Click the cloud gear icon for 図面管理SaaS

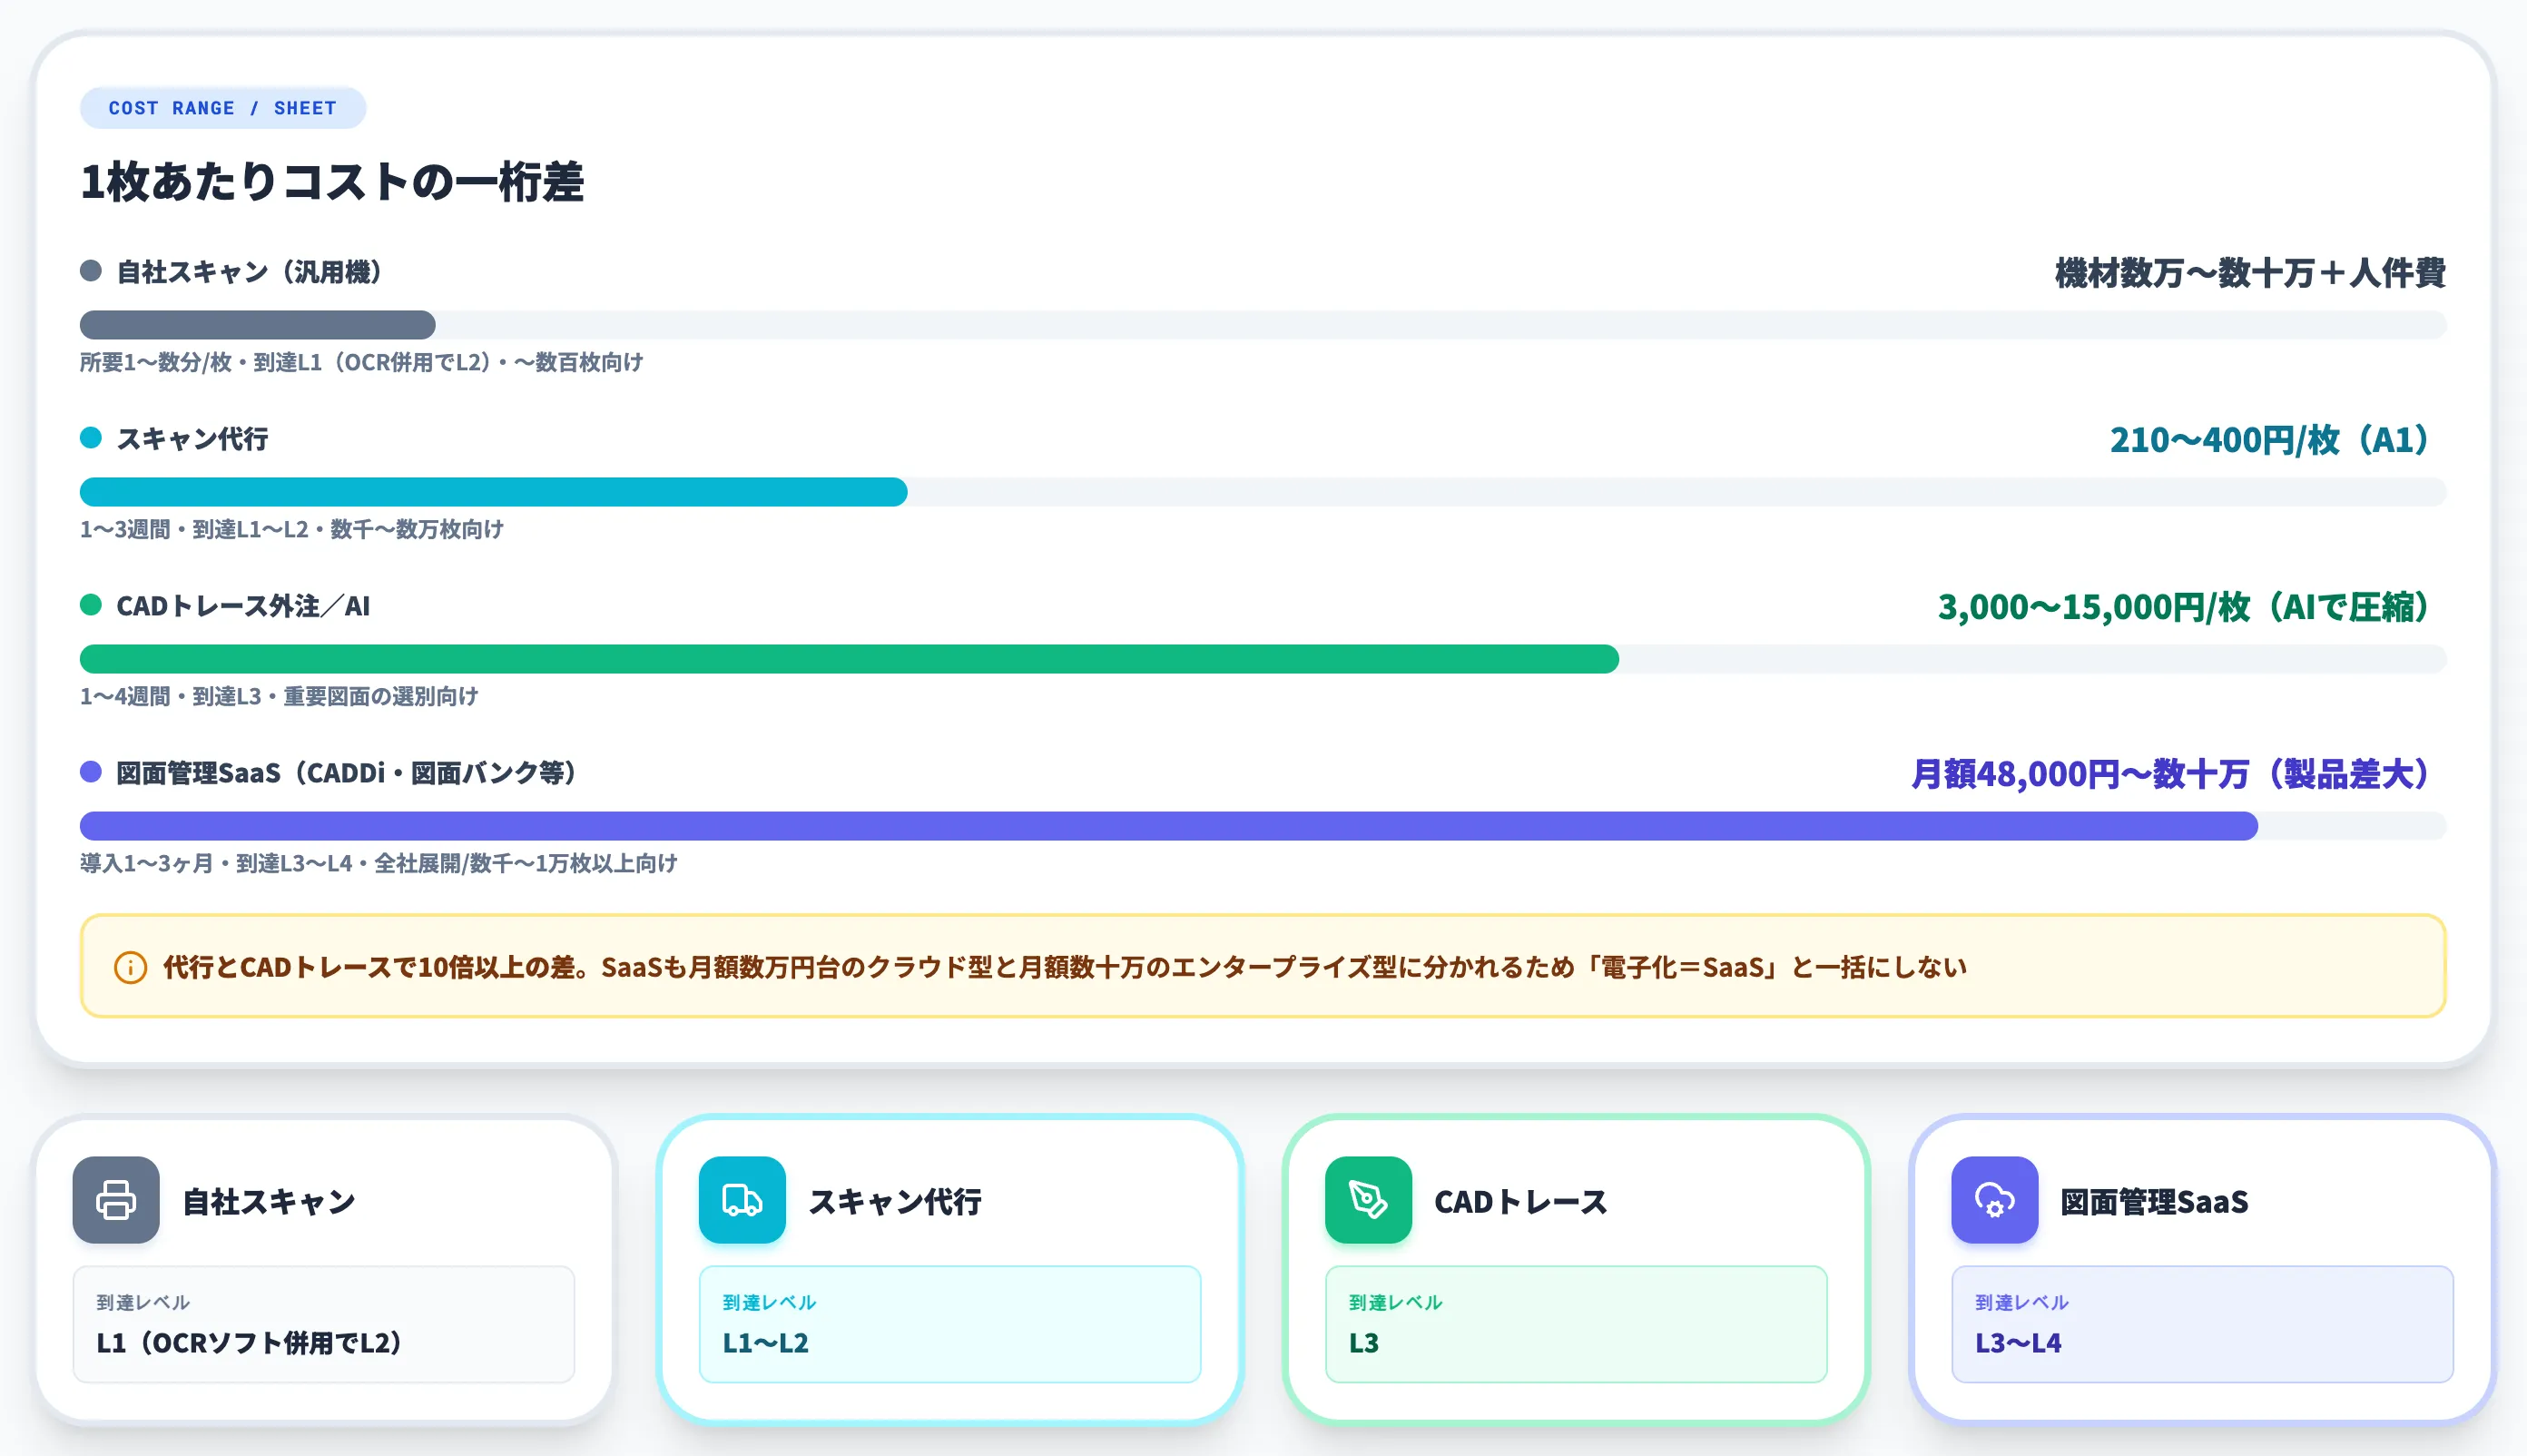click(1994, 1200)
